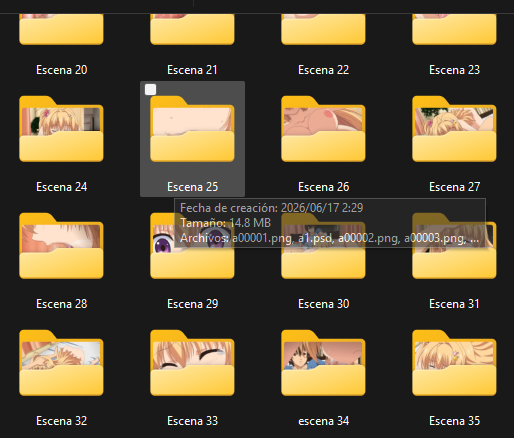Screen dimensions: 514x438
Task: Click the Escena 25 folder name label
Action: pyautogui.click(x=192, y=187)
